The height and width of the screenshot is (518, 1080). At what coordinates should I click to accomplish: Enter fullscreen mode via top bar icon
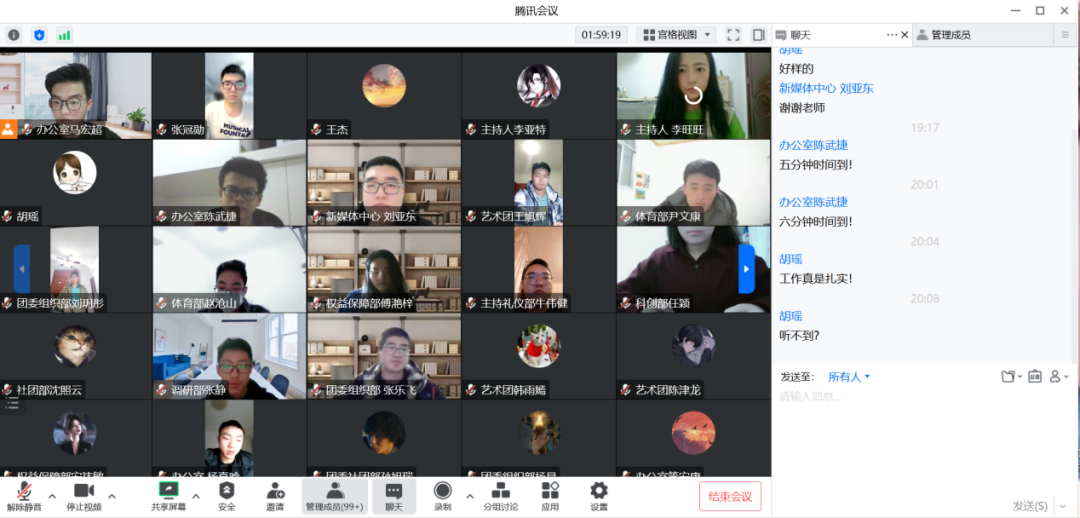tap(733, 35)
